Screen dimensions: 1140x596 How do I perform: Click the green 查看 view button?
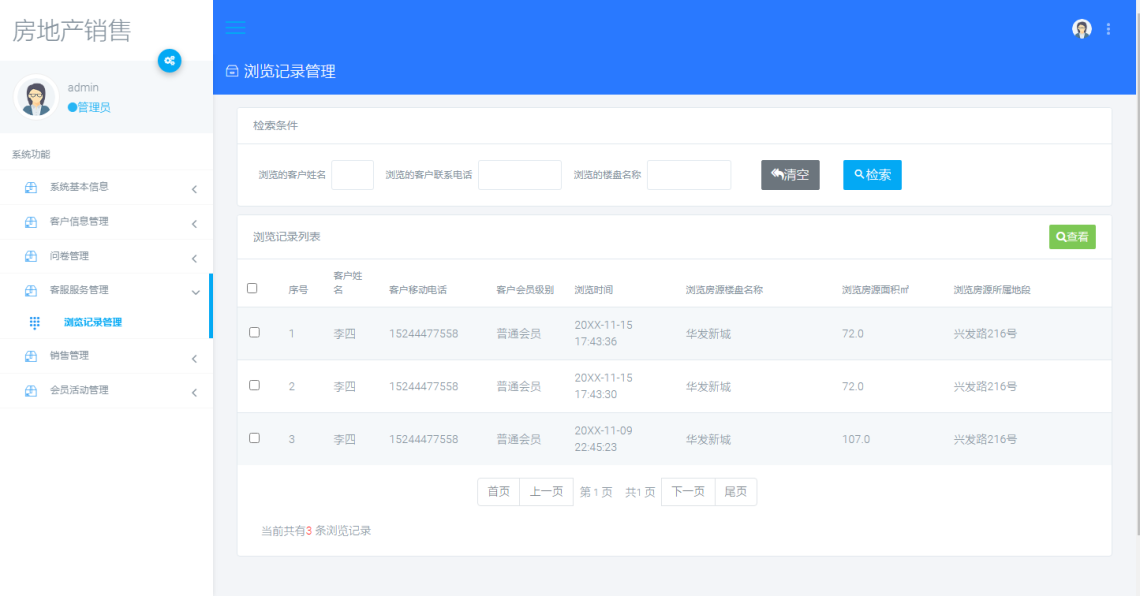coord(1071,237)
